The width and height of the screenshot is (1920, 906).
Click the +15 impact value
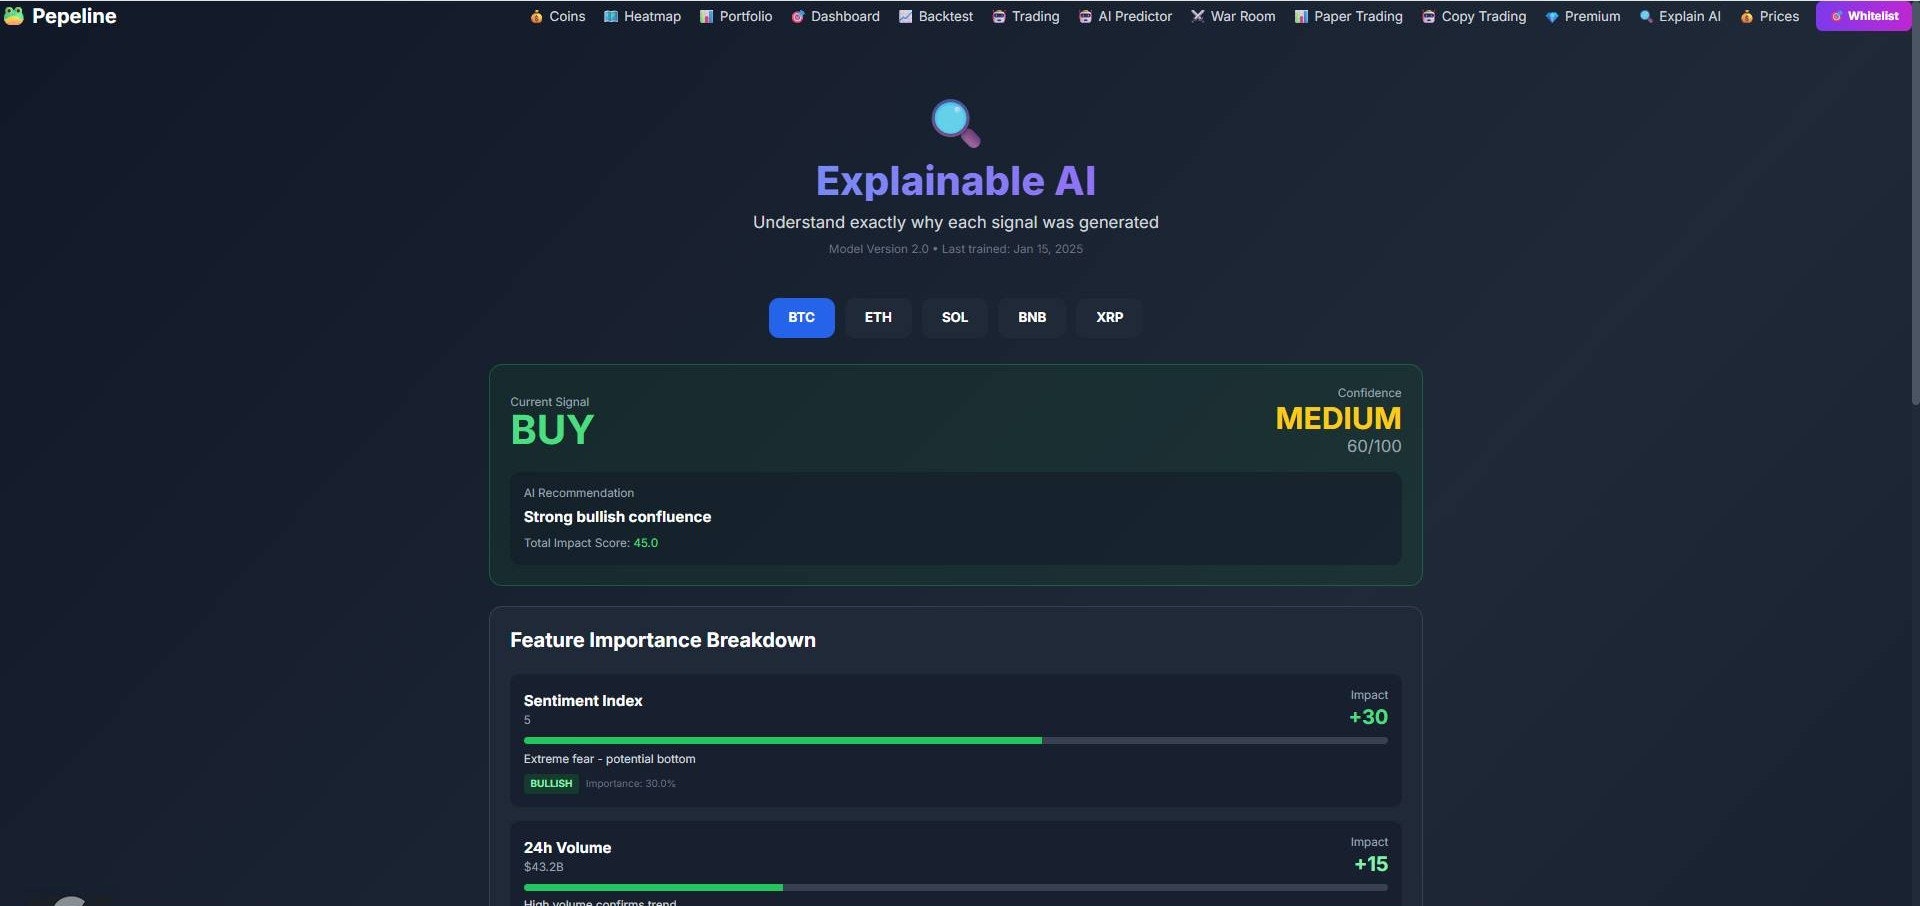click(1371, 864)
